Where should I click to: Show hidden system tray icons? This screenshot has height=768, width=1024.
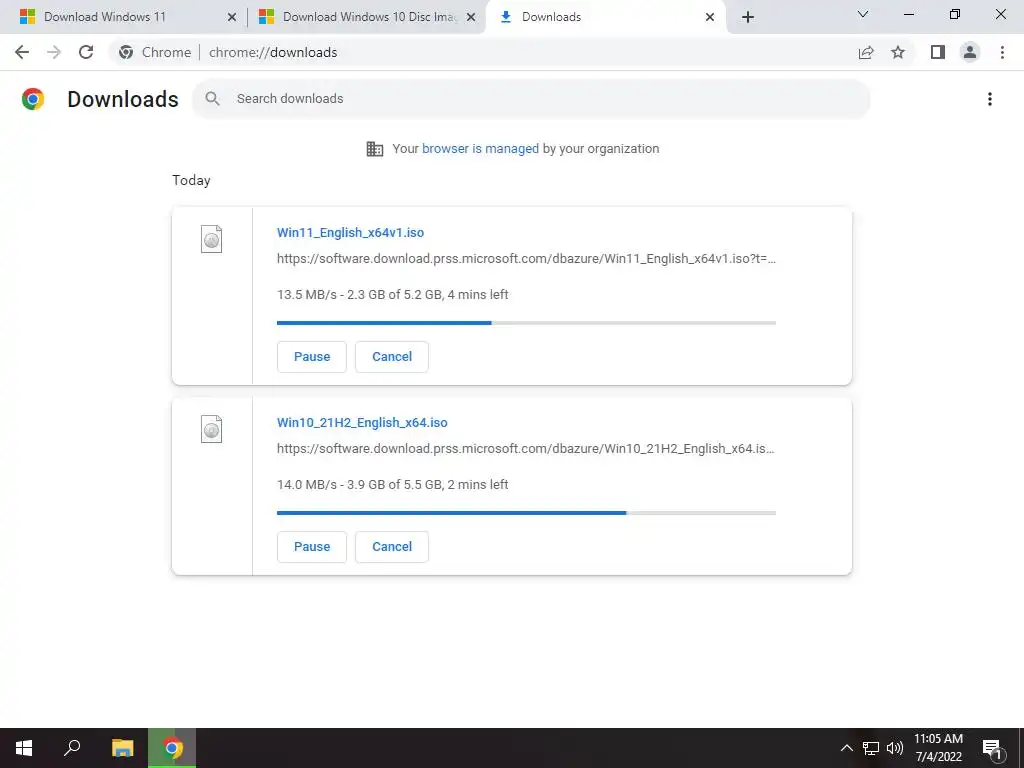click(846, 748)
